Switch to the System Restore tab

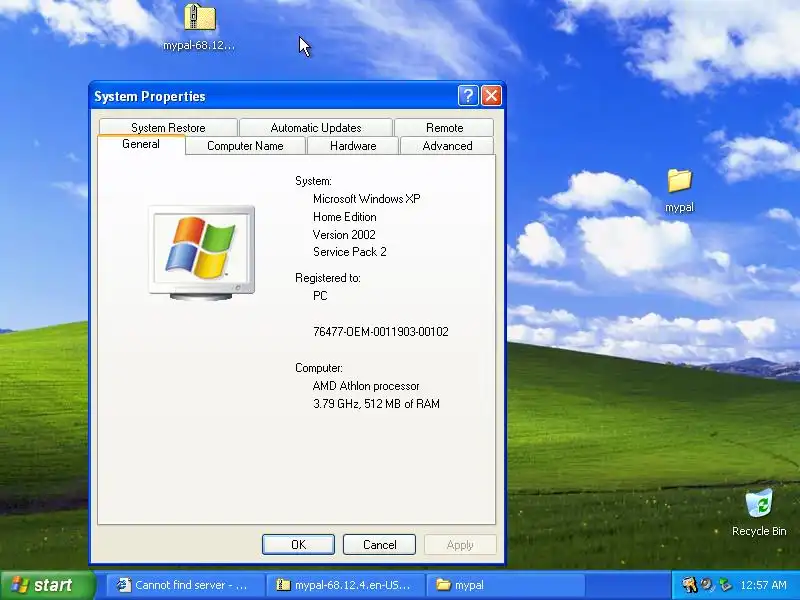[x=168, y=127]
